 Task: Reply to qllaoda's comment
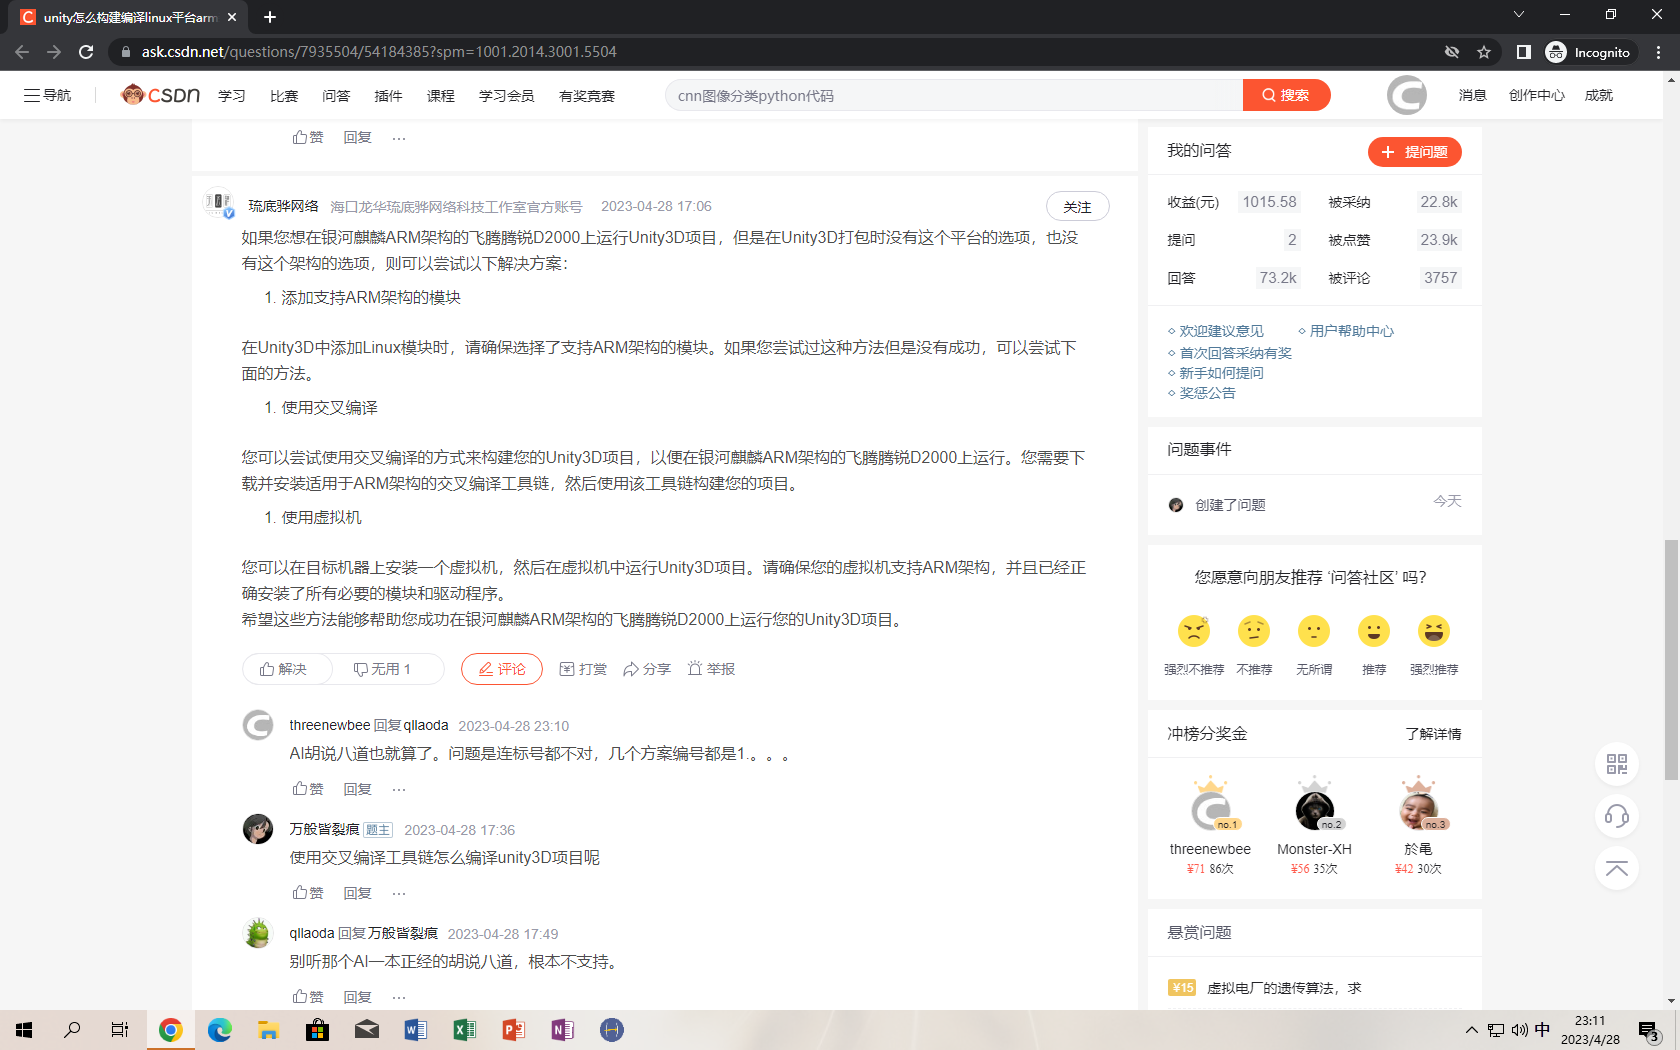point(357,997)
